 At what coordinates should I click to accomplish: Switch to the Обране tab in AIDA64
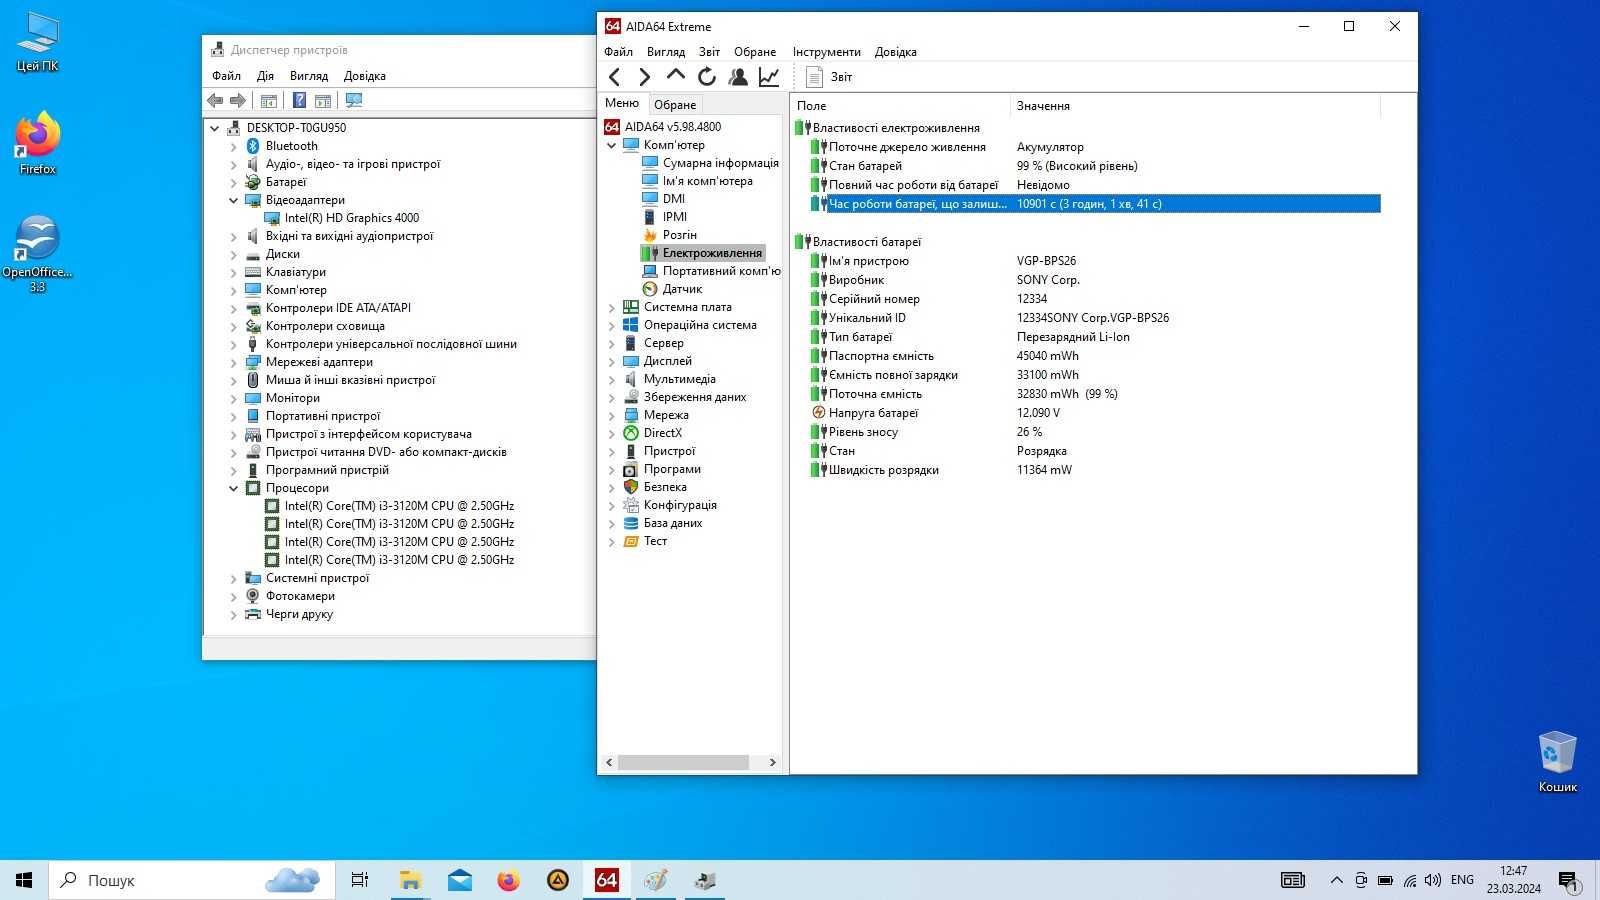click(x=675, y=105)
